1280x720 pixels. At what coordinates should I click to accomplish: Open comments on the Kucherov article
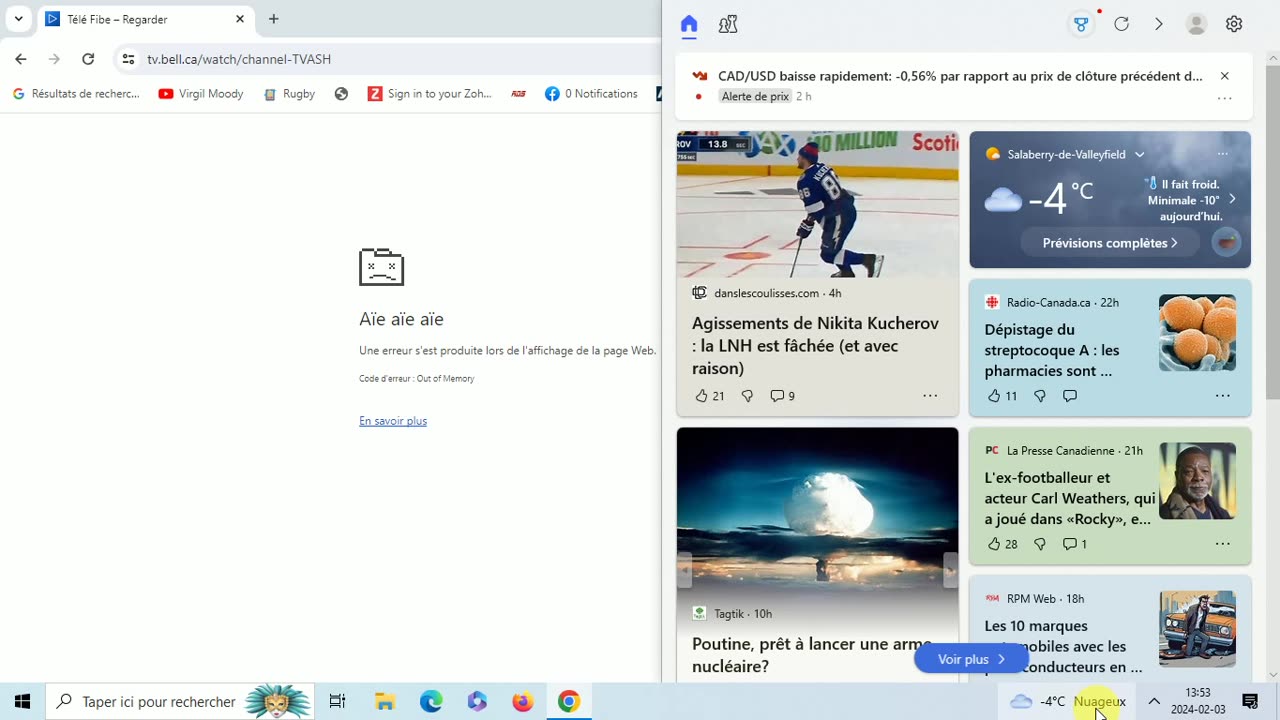click(782, 396)
